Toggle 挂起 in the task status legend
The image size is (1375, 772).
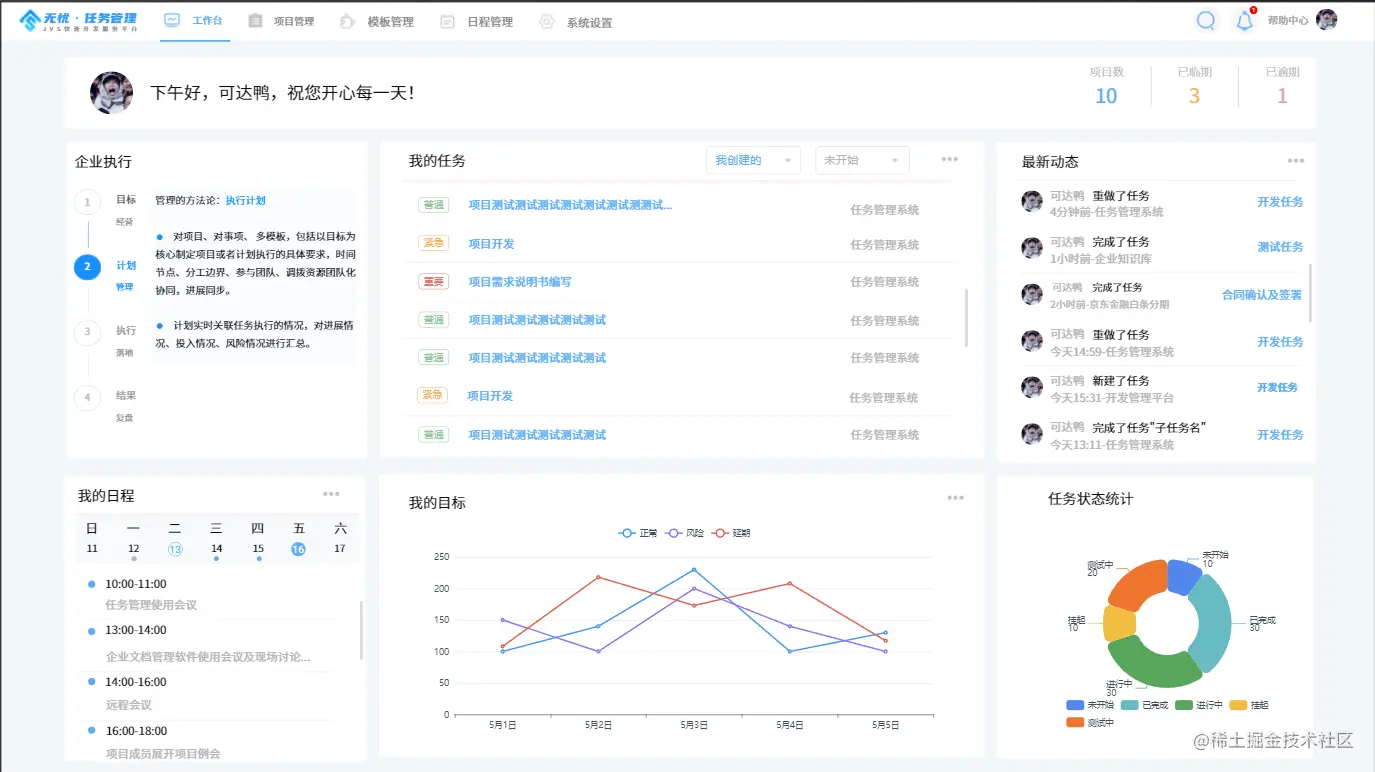point(1249,705)
